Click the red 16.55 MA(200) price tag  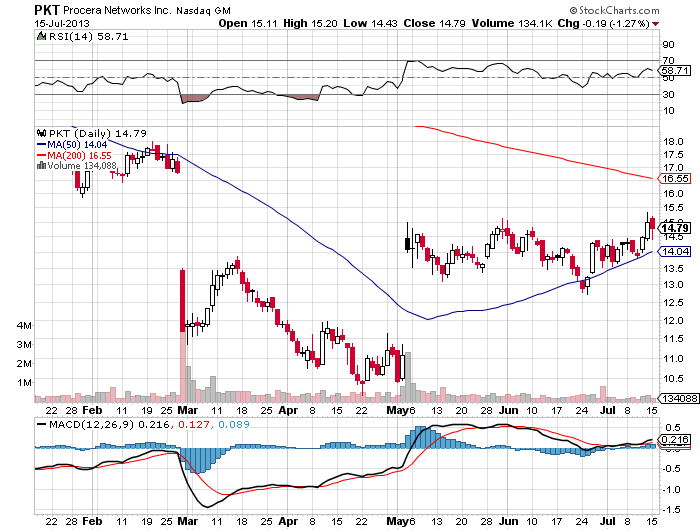(x=675, y=179)
